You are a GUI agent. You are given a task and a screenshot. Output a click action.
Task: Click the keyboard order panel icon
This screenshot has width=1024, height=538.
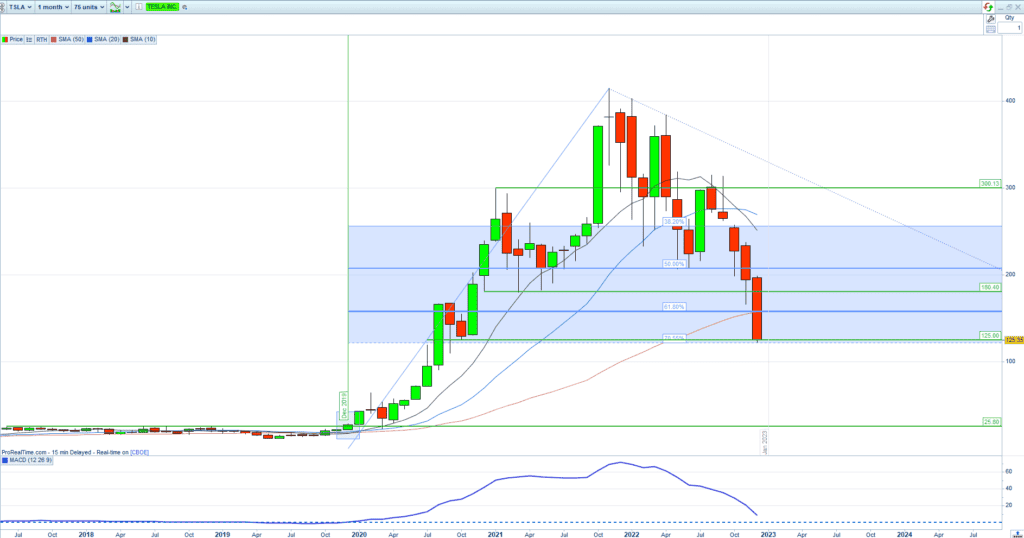coord(990,29)
